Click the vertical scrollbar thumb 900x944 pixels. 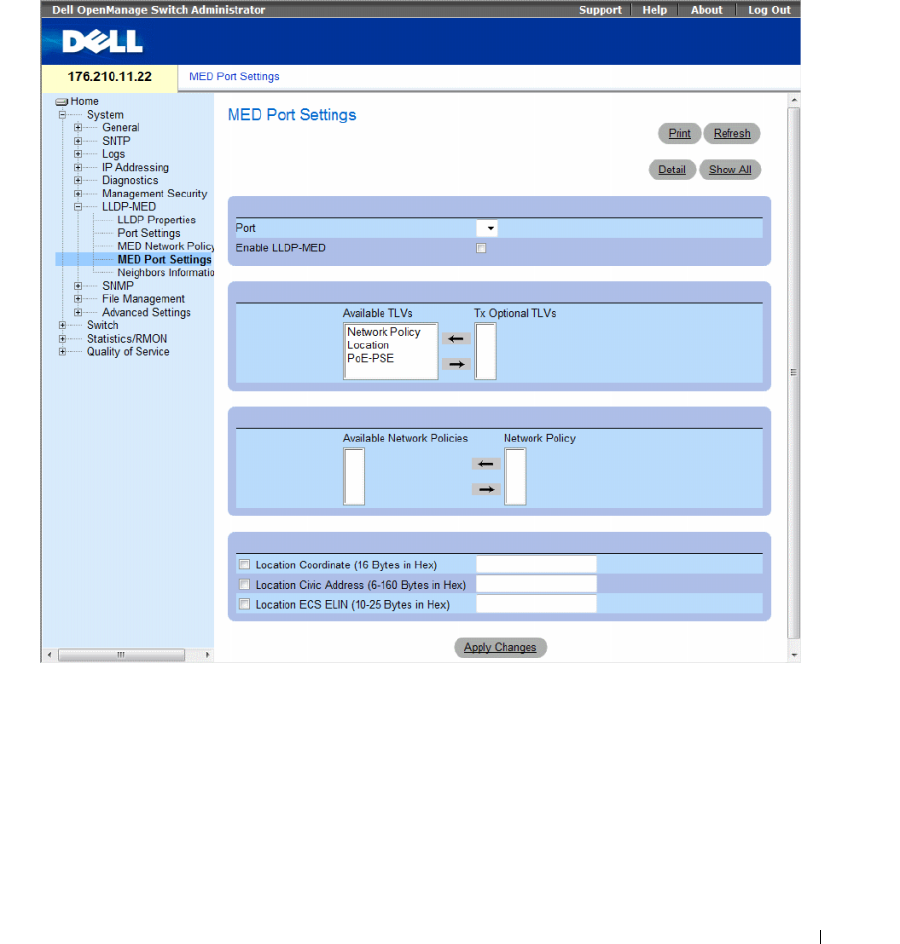pos(794,373)
